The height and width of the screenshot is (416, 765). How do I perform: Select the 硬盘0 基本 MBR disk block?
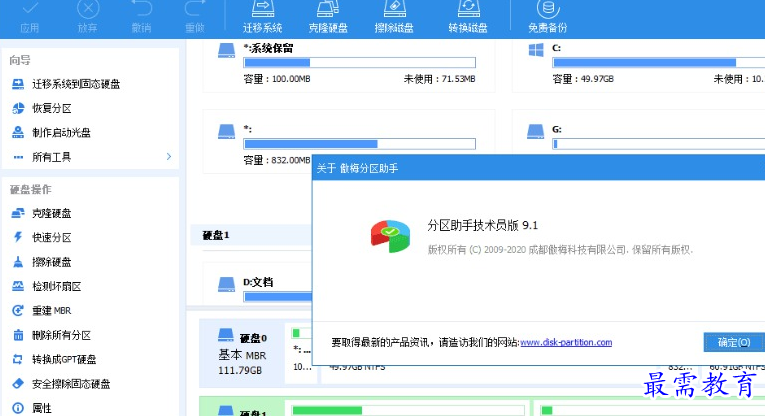(242, 354)
